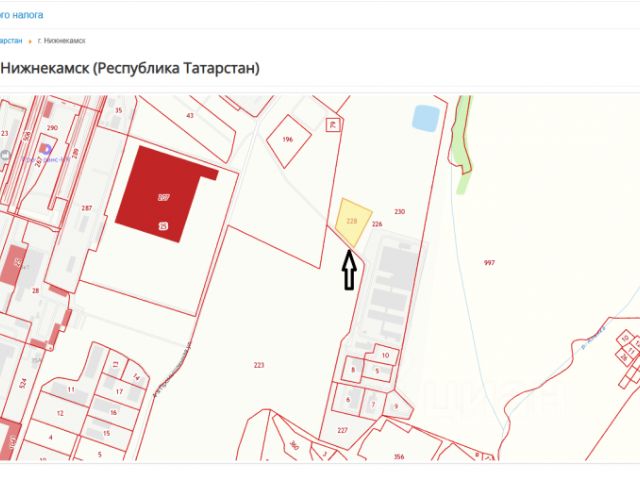
Task: Open the Татарстан breadcrumb link
Action: click(x=11, y=41)
